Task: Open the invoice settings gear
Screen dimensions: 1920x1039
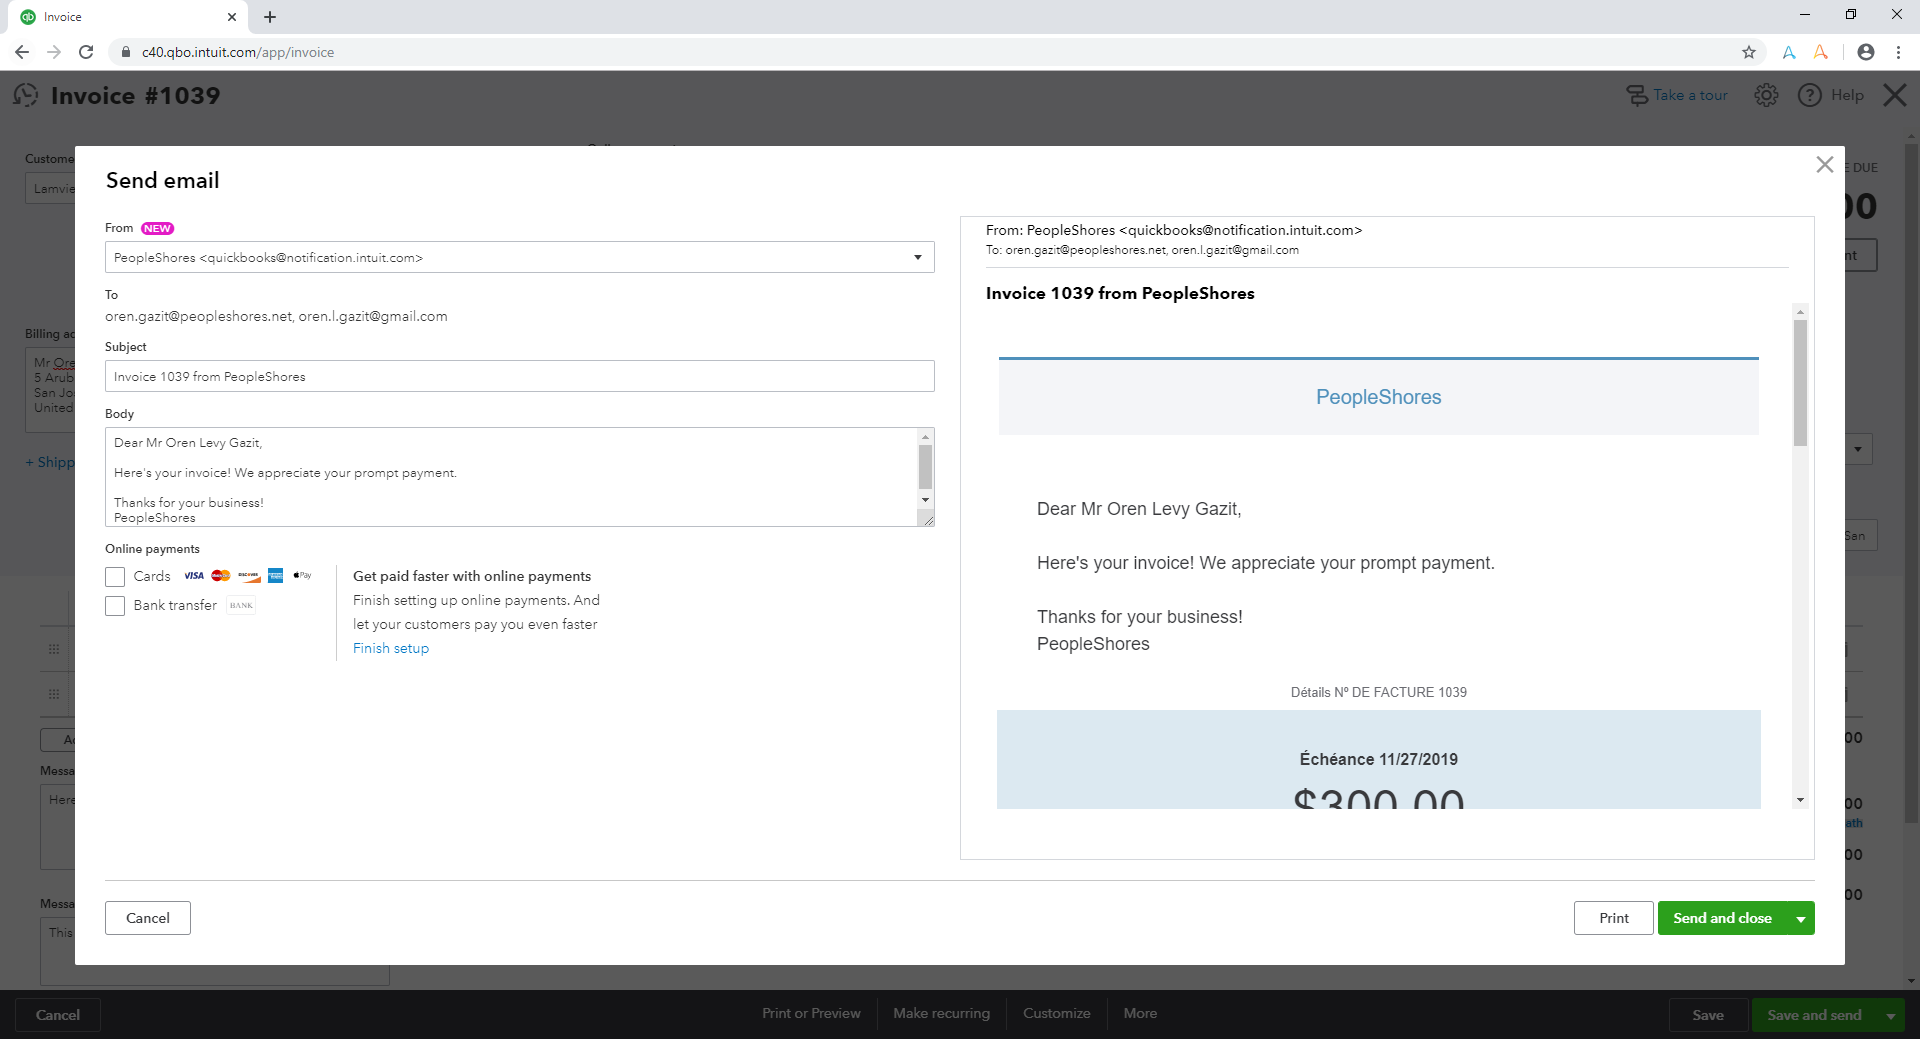Action: pyautogui.click(x=1767, y=95)
